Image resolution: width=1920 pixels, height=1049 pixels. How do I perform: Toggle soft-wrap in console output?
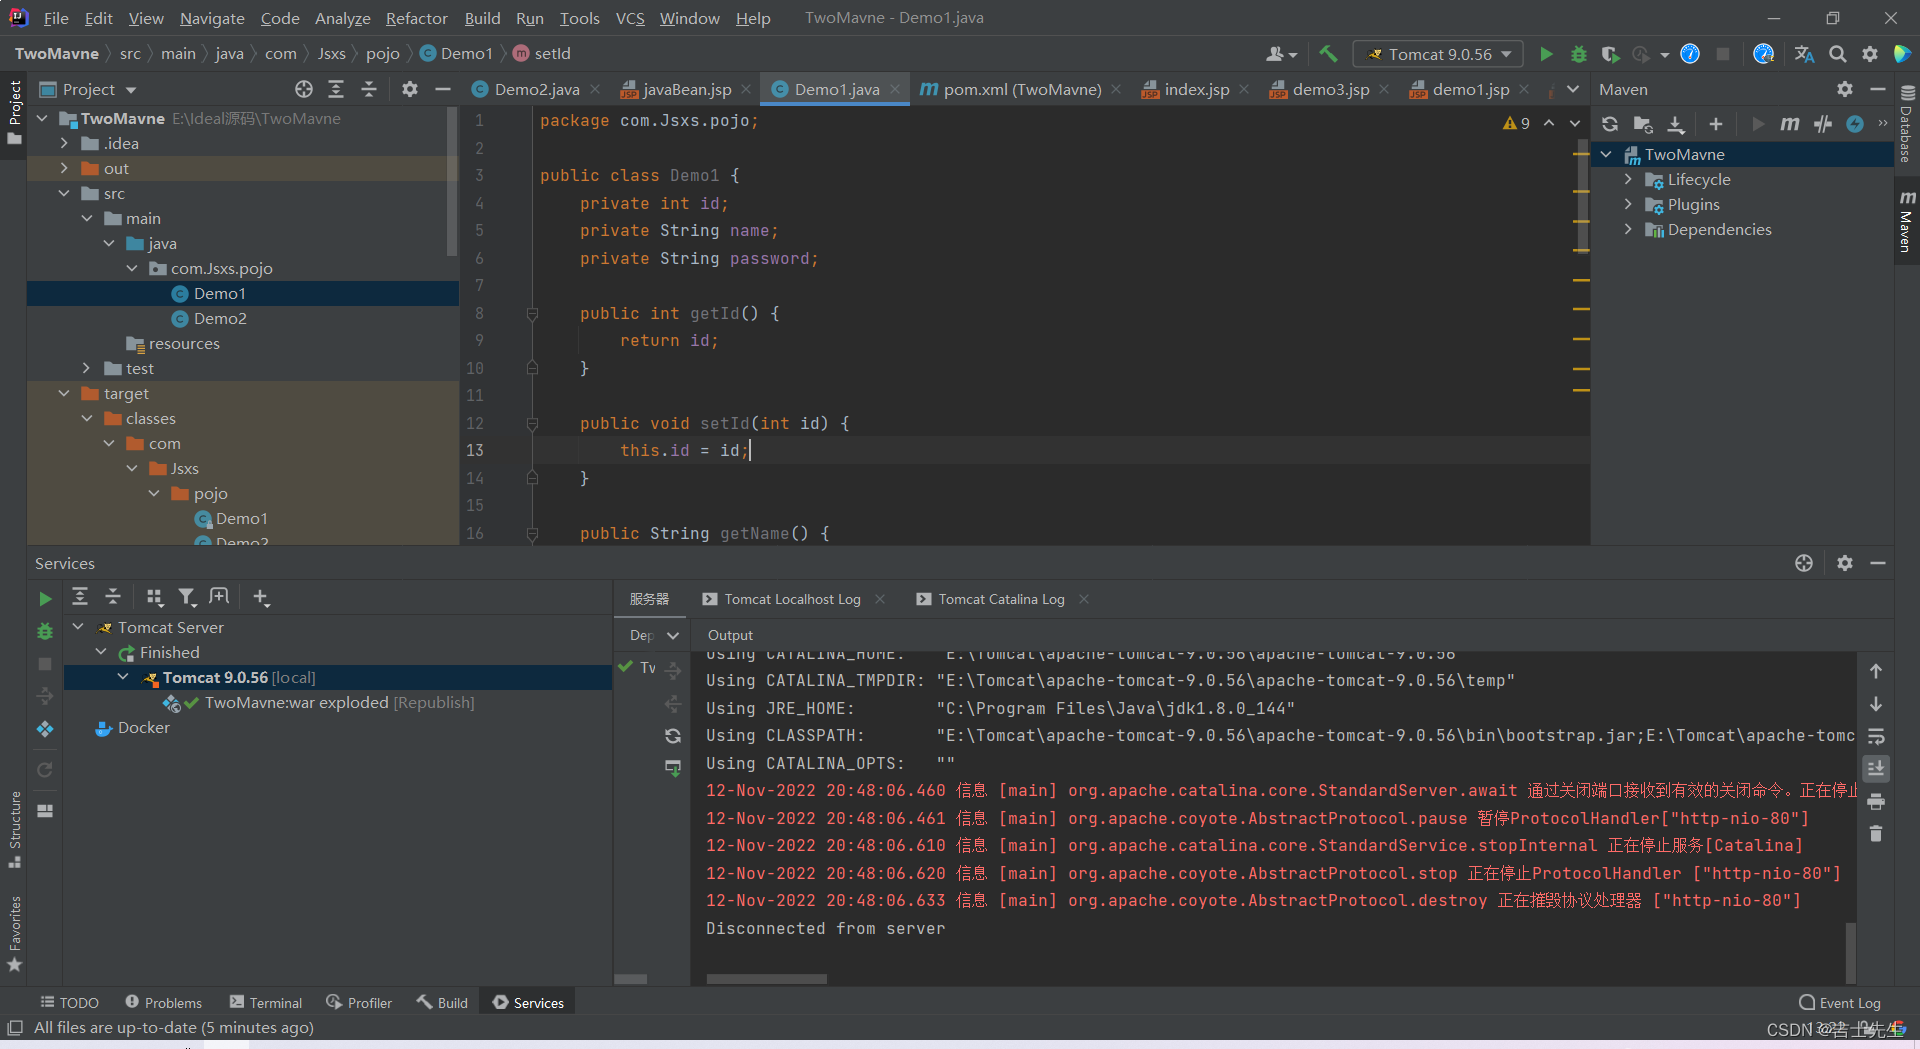1876,736
